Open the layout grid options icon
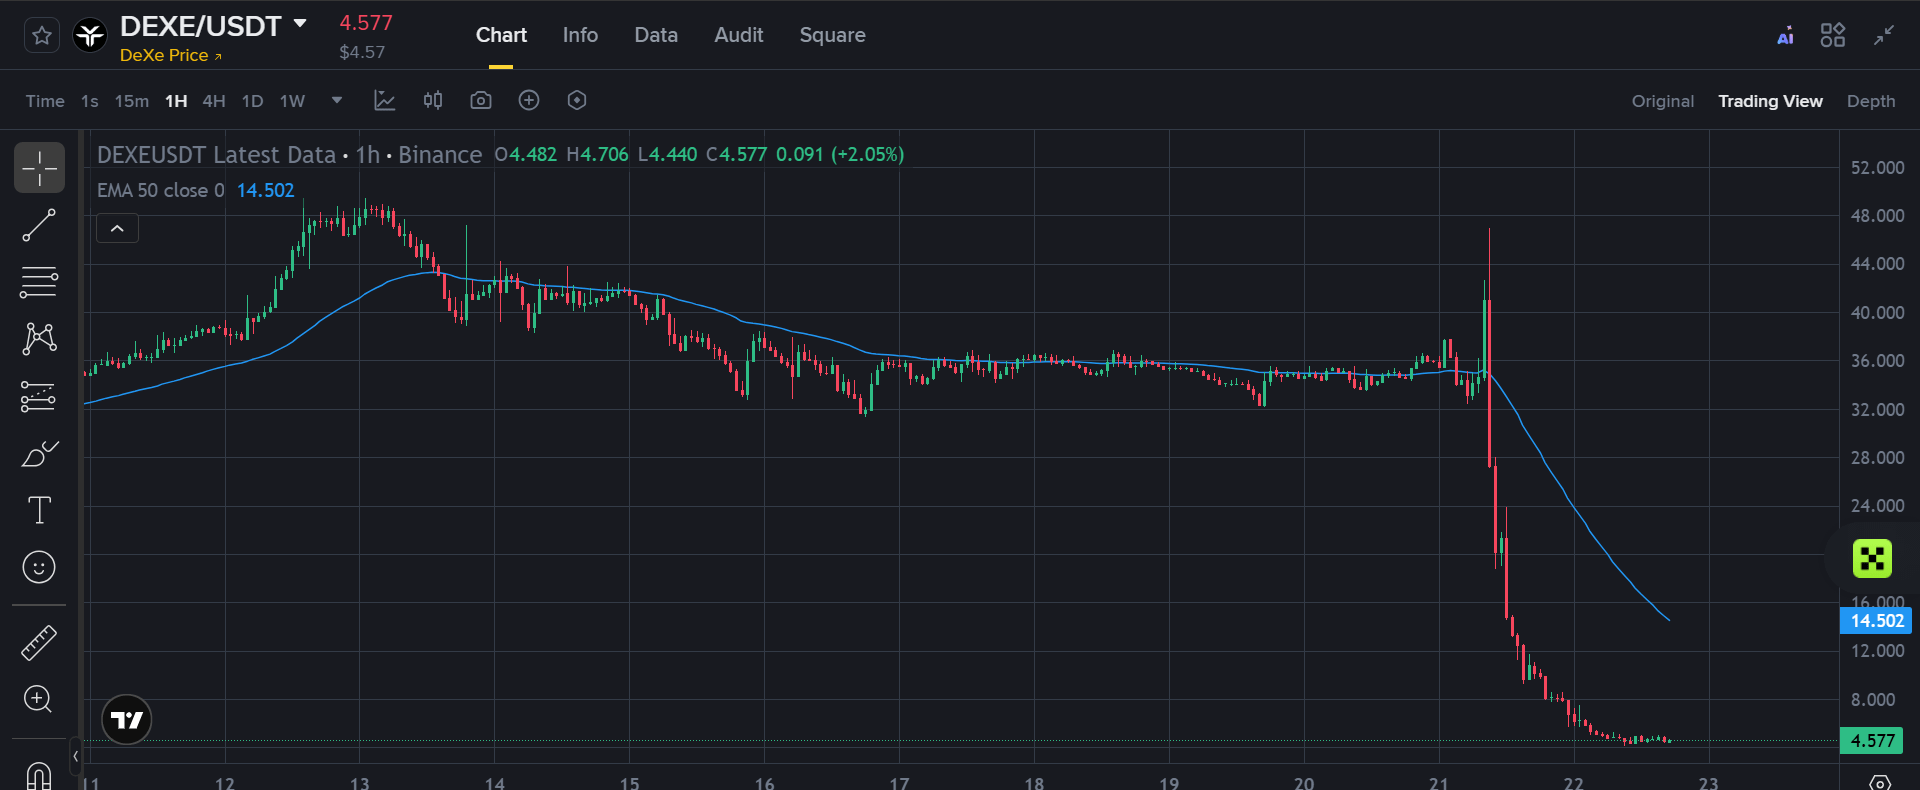Screen dimensions: 1920x790 (1833, 35)
